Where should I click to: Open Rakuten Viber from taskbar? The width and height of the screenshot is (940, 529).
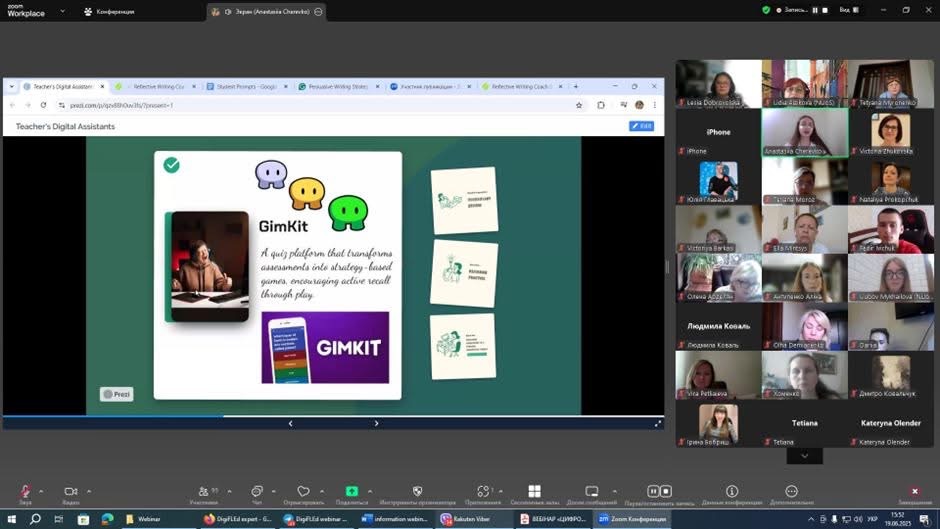pyautogui.click(x=473, y=519)
